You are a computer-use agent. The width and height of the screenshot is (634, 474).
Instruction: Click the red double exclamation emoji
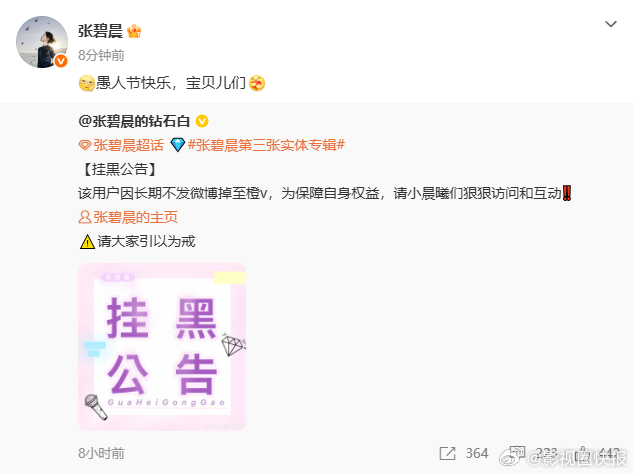[x=567, y=193]
